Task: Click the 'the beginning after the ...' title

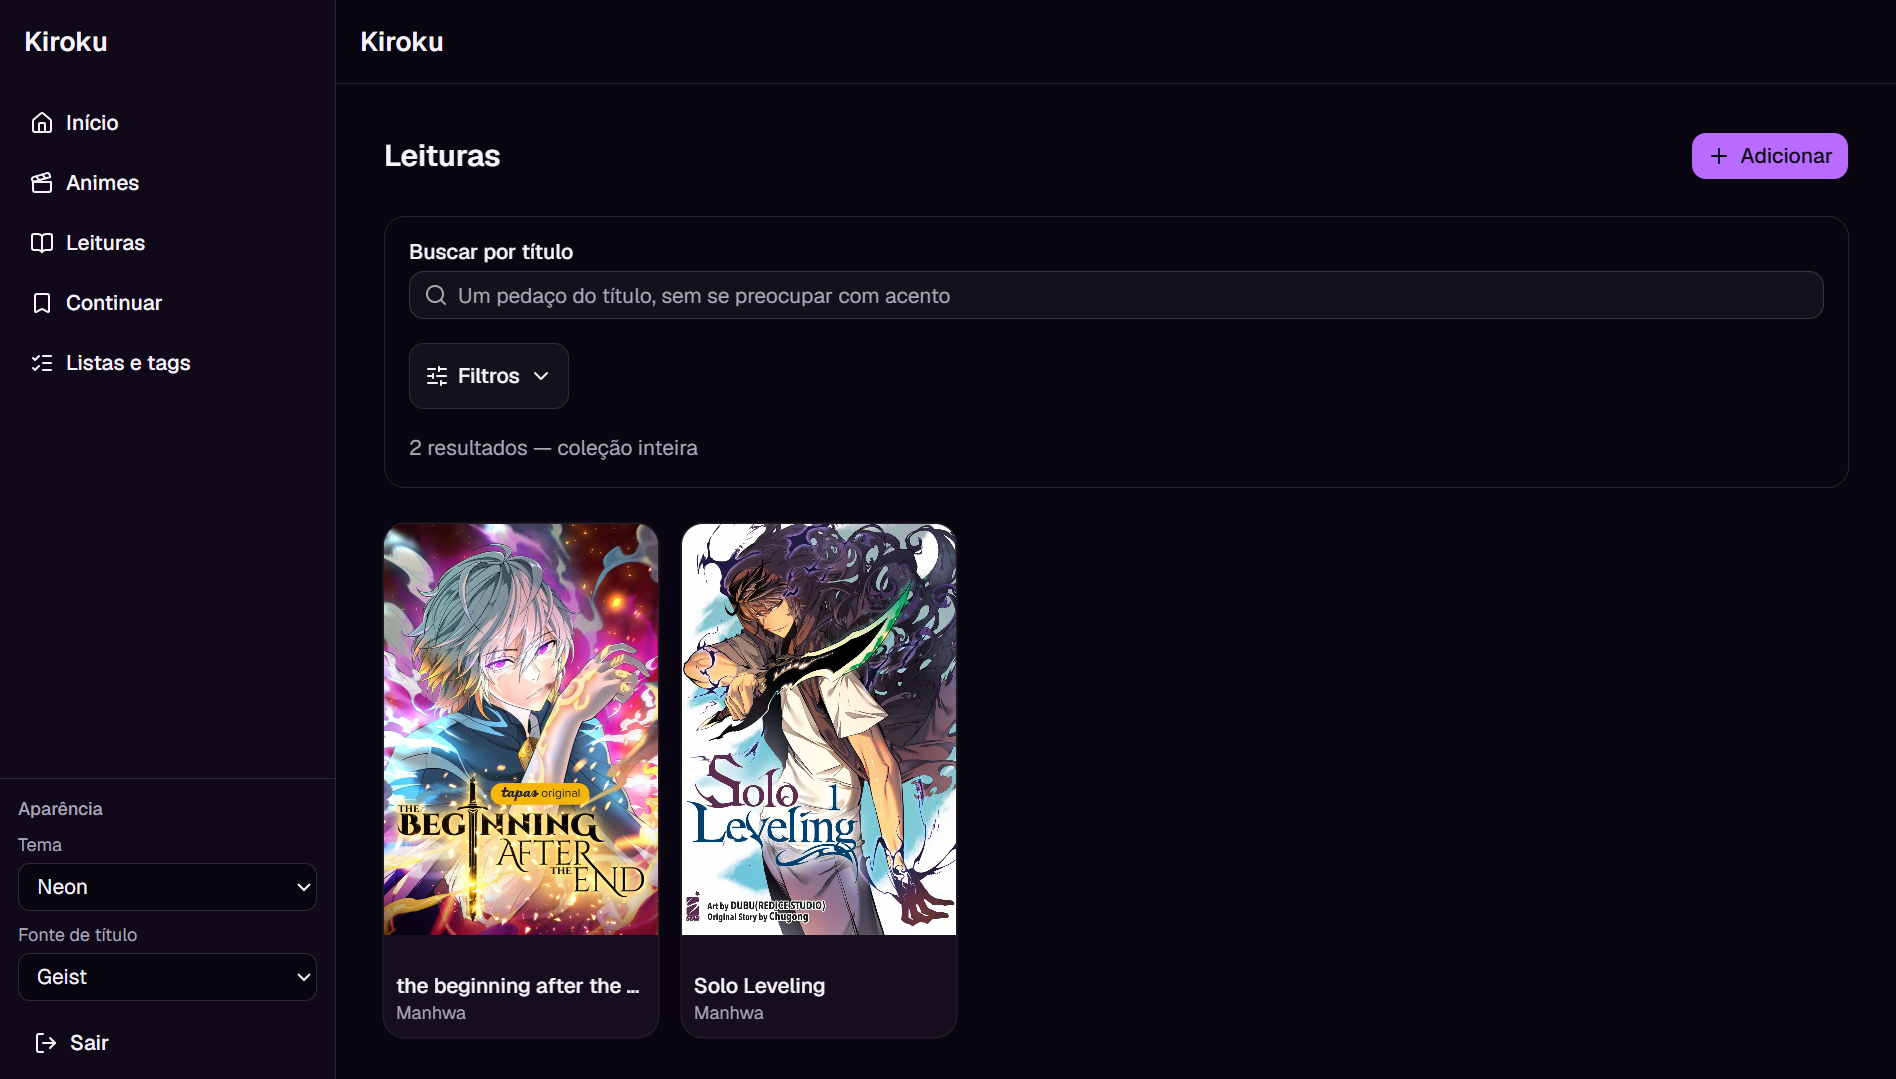Action: (518, 986)
